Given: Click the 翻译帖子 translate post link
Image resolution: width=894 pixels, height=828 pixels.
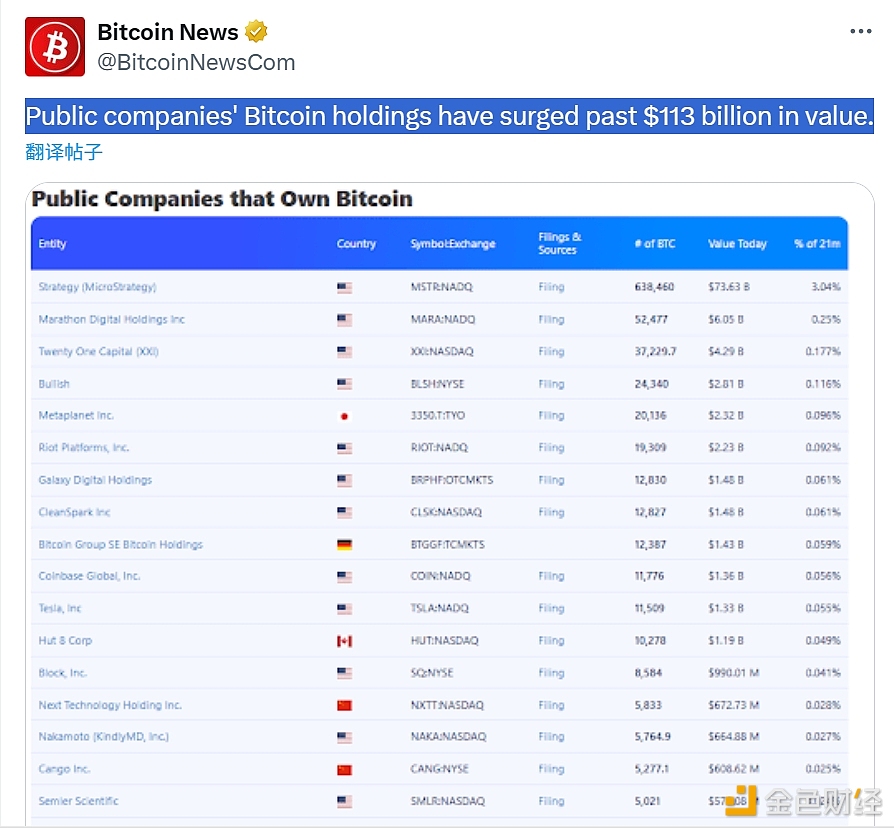Looking at the screenshot, I should pyautogui.click(x=64, y=153).
